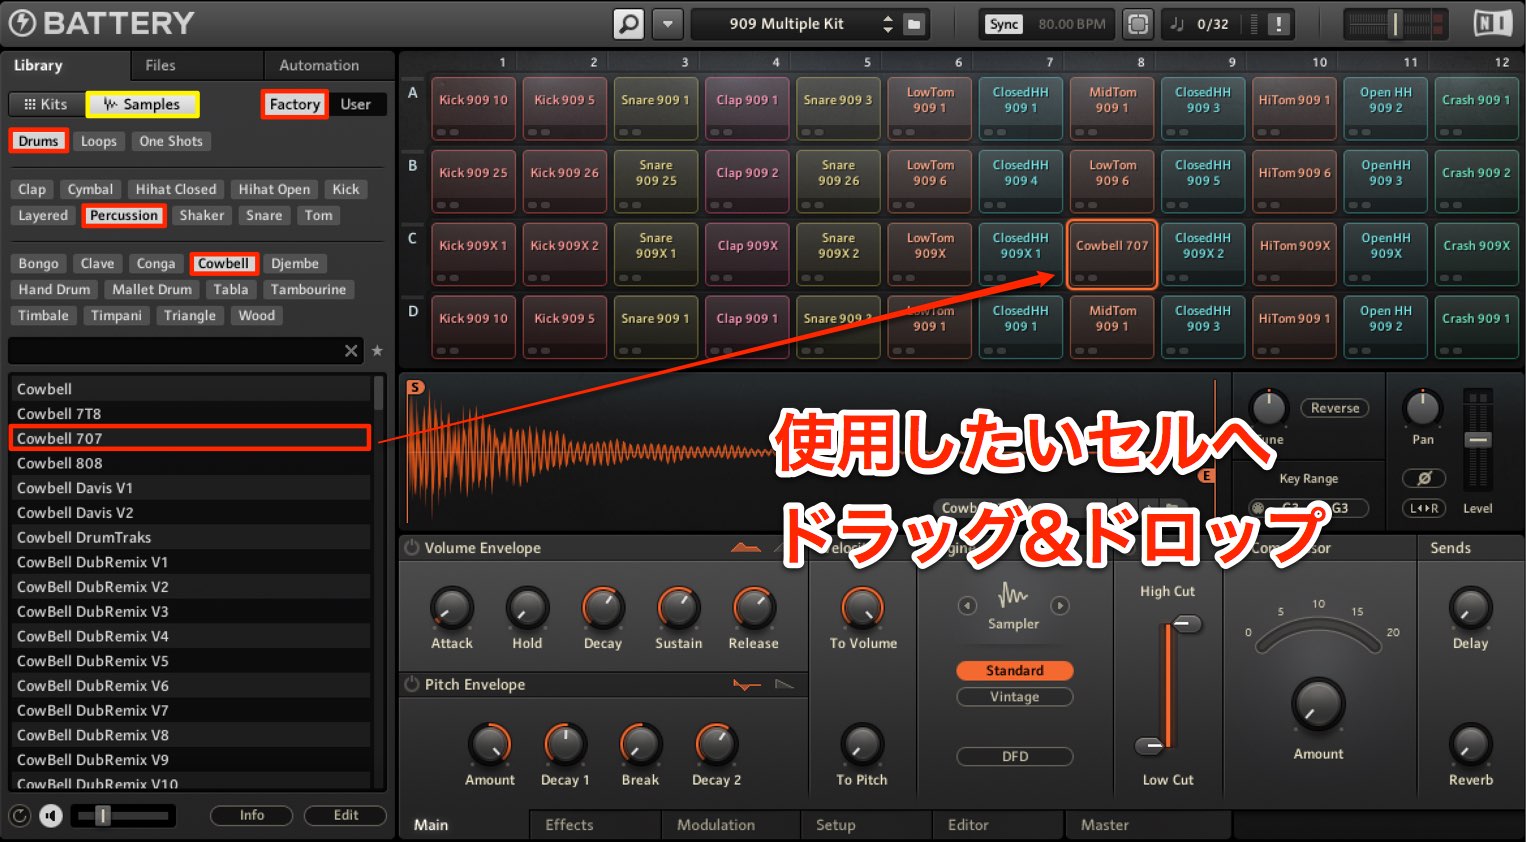This screenshot has height=842, width=1526.
Task: Select Cowbell Davis V1 in results list
Action: pyautogui.click(x=190, y=488)
